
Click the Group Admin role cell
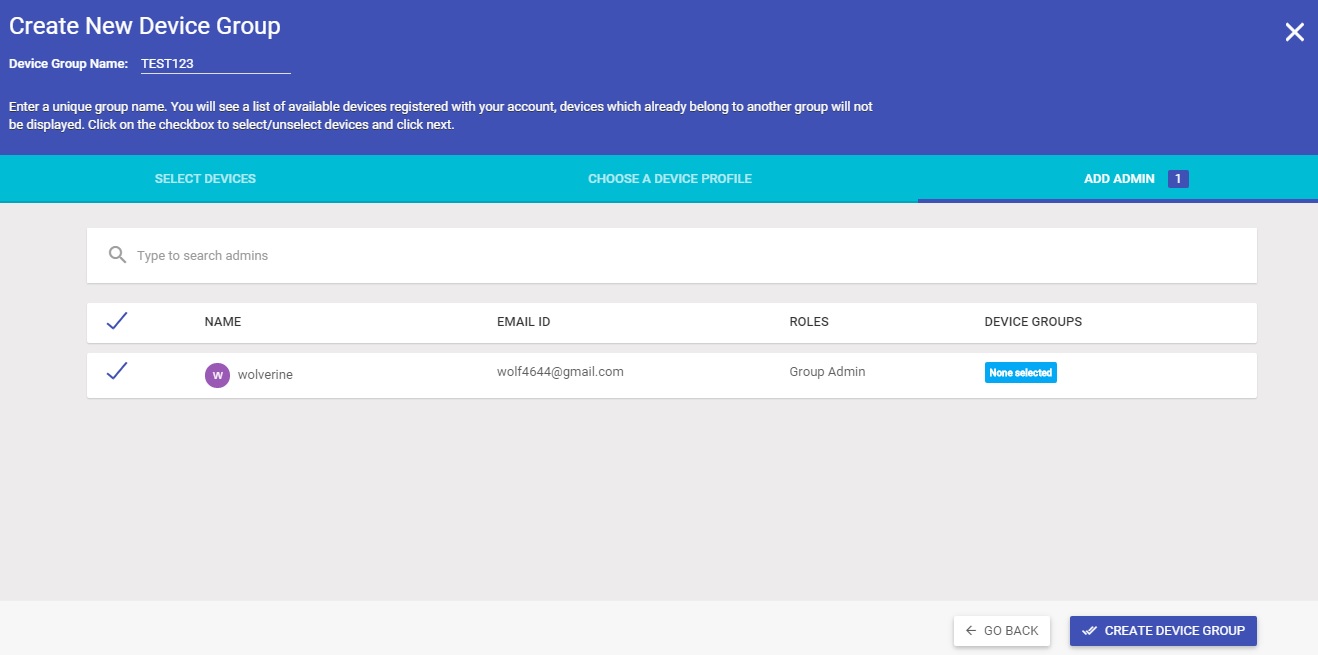[x=827, y=371]
